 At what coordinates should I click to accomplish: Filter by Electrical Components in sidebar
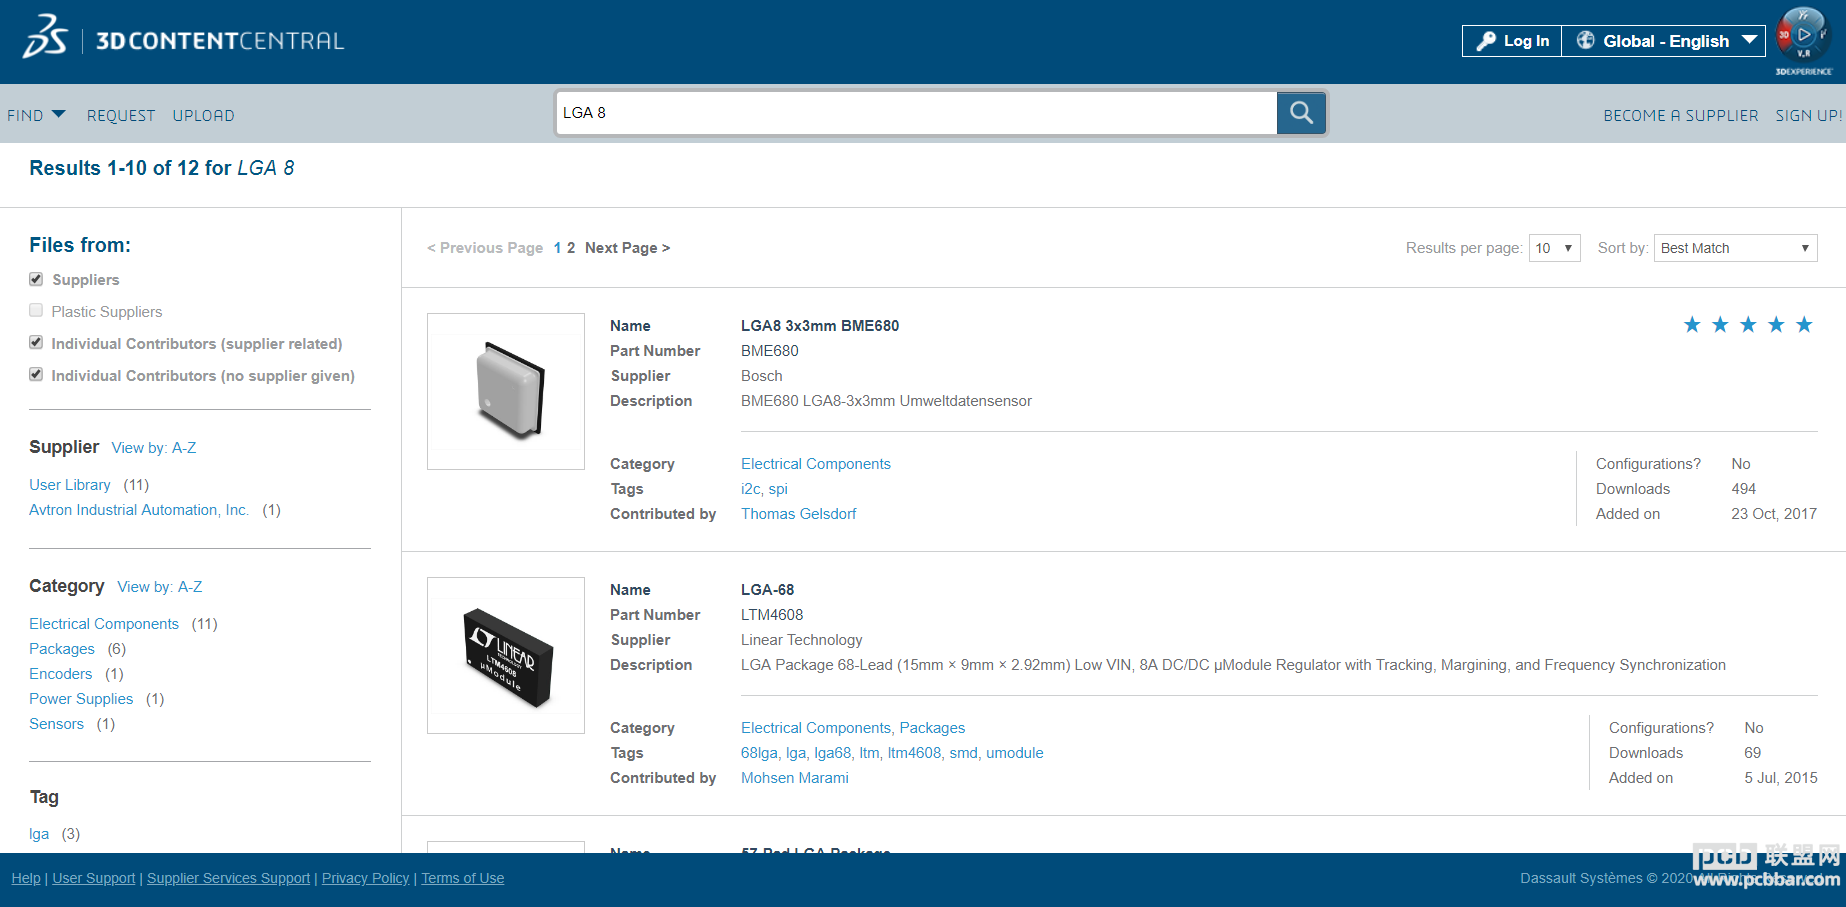coord(104,624)
